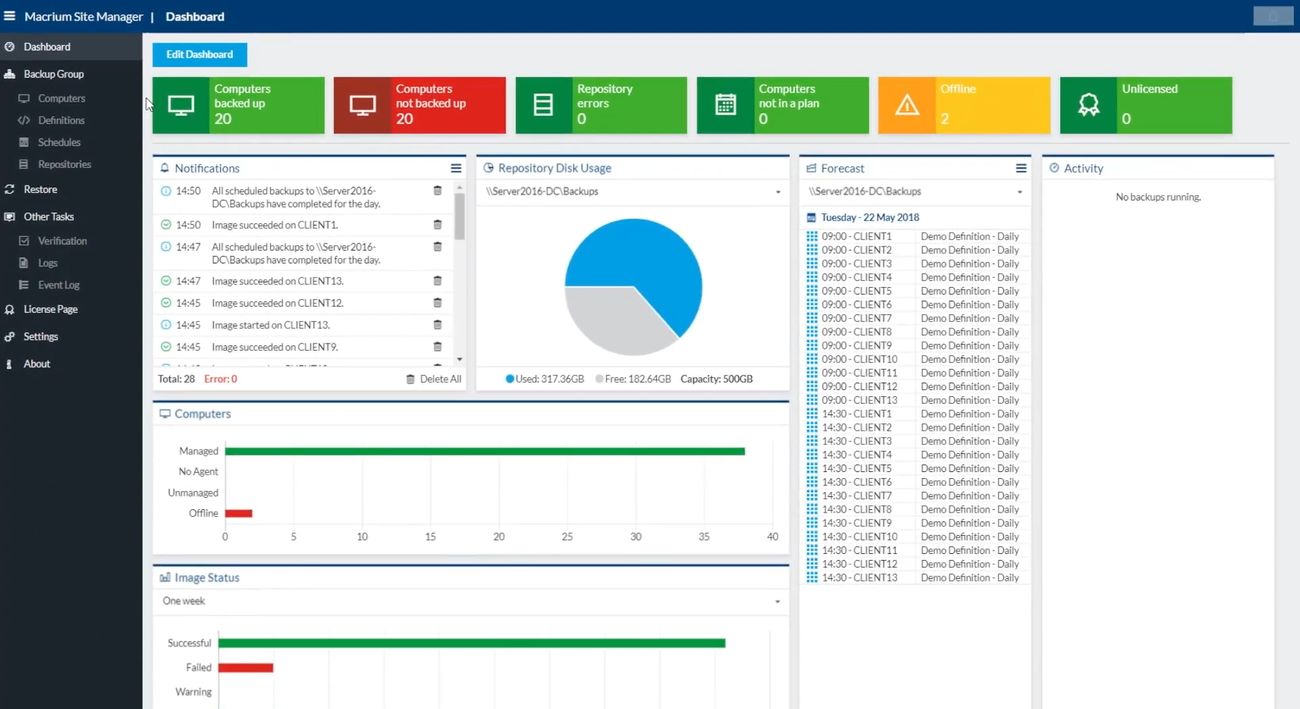Delete the 'Image succeeded on CLIENT1' notification
Viewport: 1300px width, 709px height.
click(x=437, y=225)
